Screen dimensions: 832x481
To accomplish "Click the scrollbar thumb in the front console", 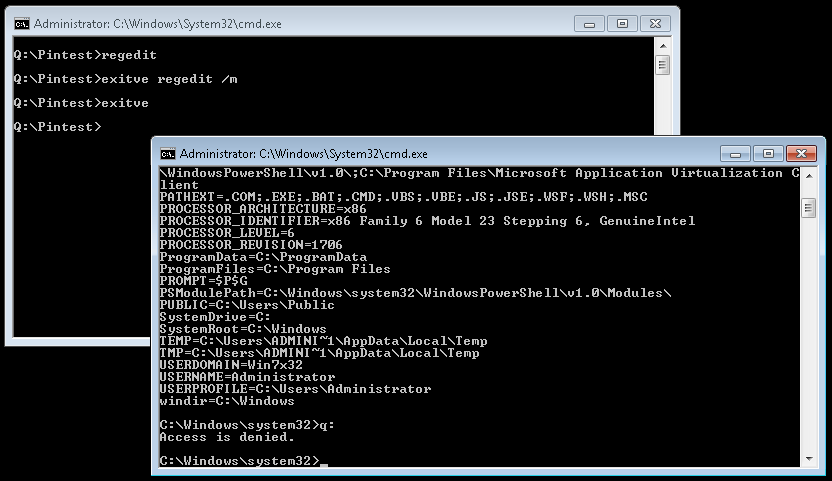I will coord(808,207).
